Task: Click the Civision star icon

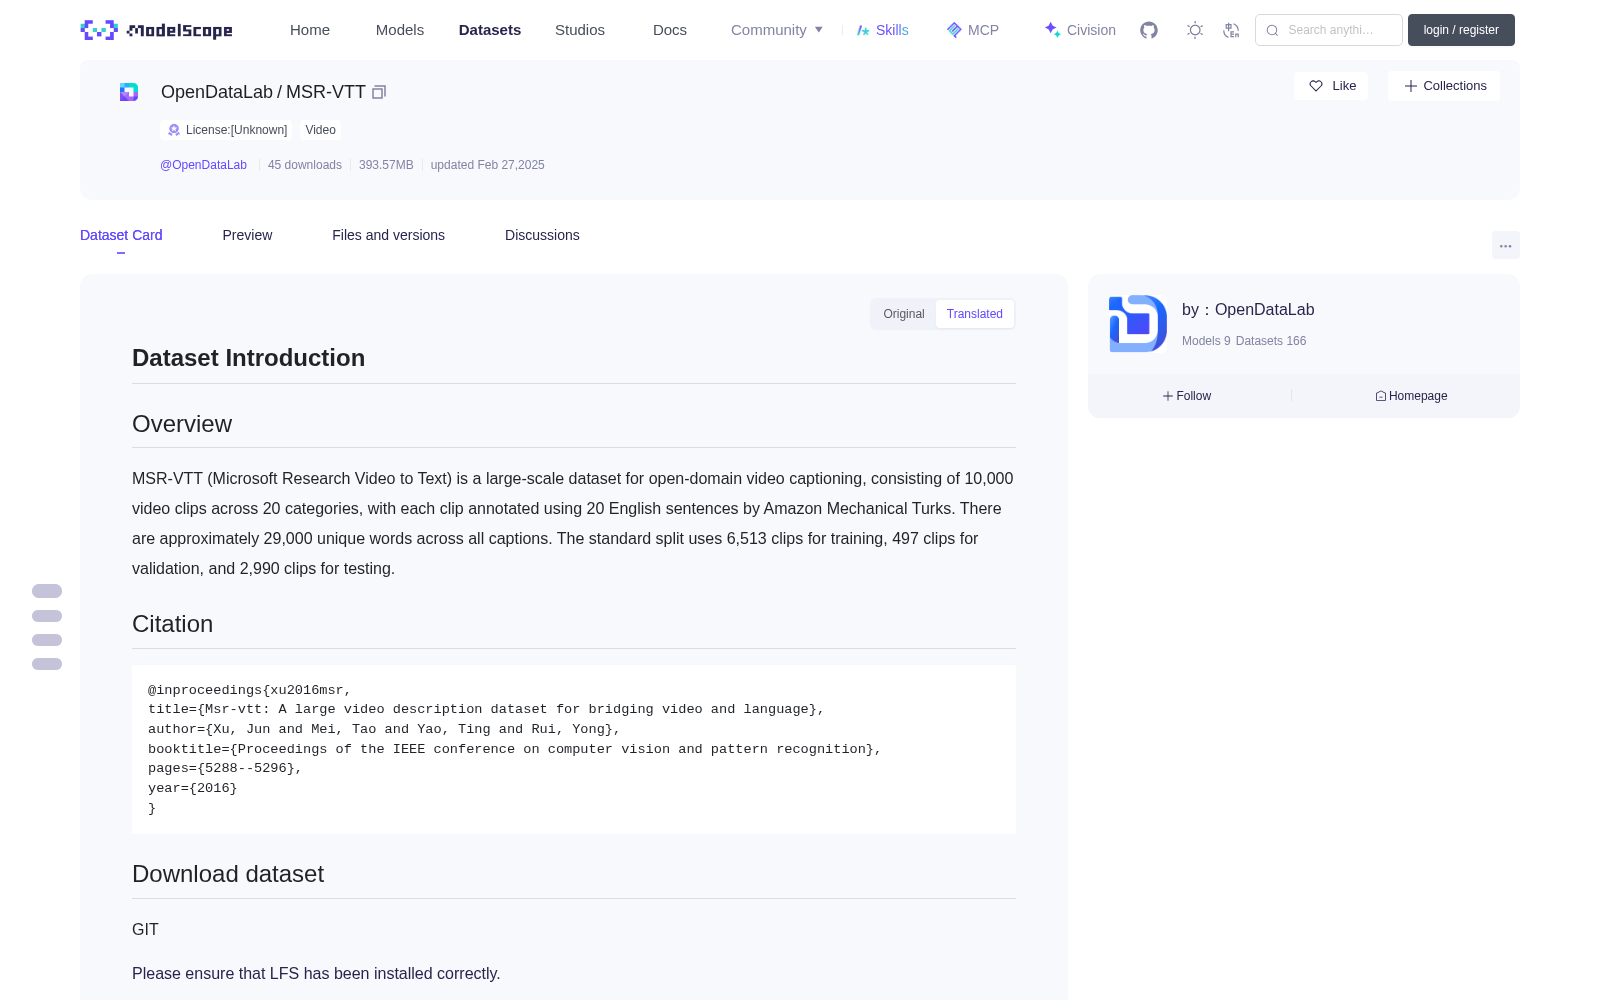Action: (x=1052, y=30)
